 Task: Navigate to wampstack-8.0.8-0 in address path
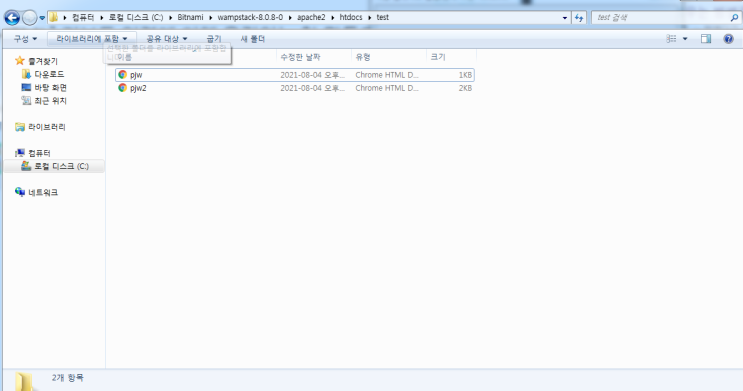(250, 18)
